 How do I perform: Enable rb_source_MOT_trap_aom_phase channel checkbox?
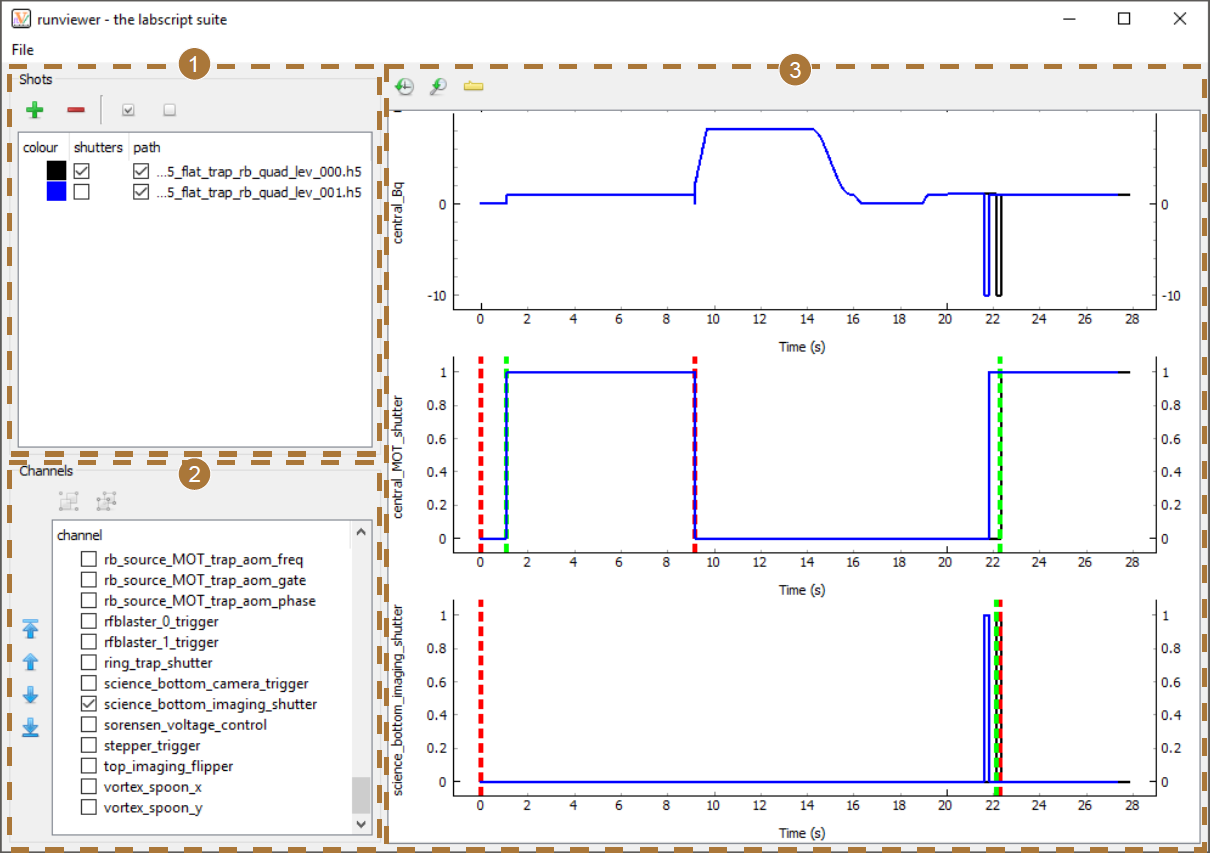[x=89, y=601]
